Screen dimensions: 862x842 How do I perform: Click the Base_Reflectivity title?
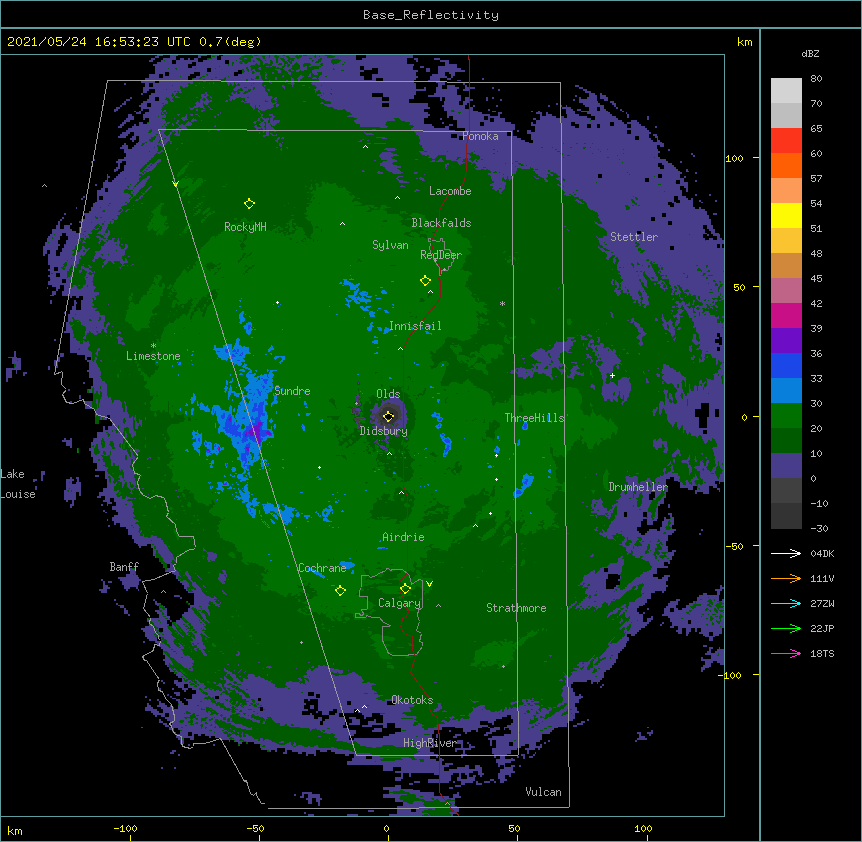[431, 15]
